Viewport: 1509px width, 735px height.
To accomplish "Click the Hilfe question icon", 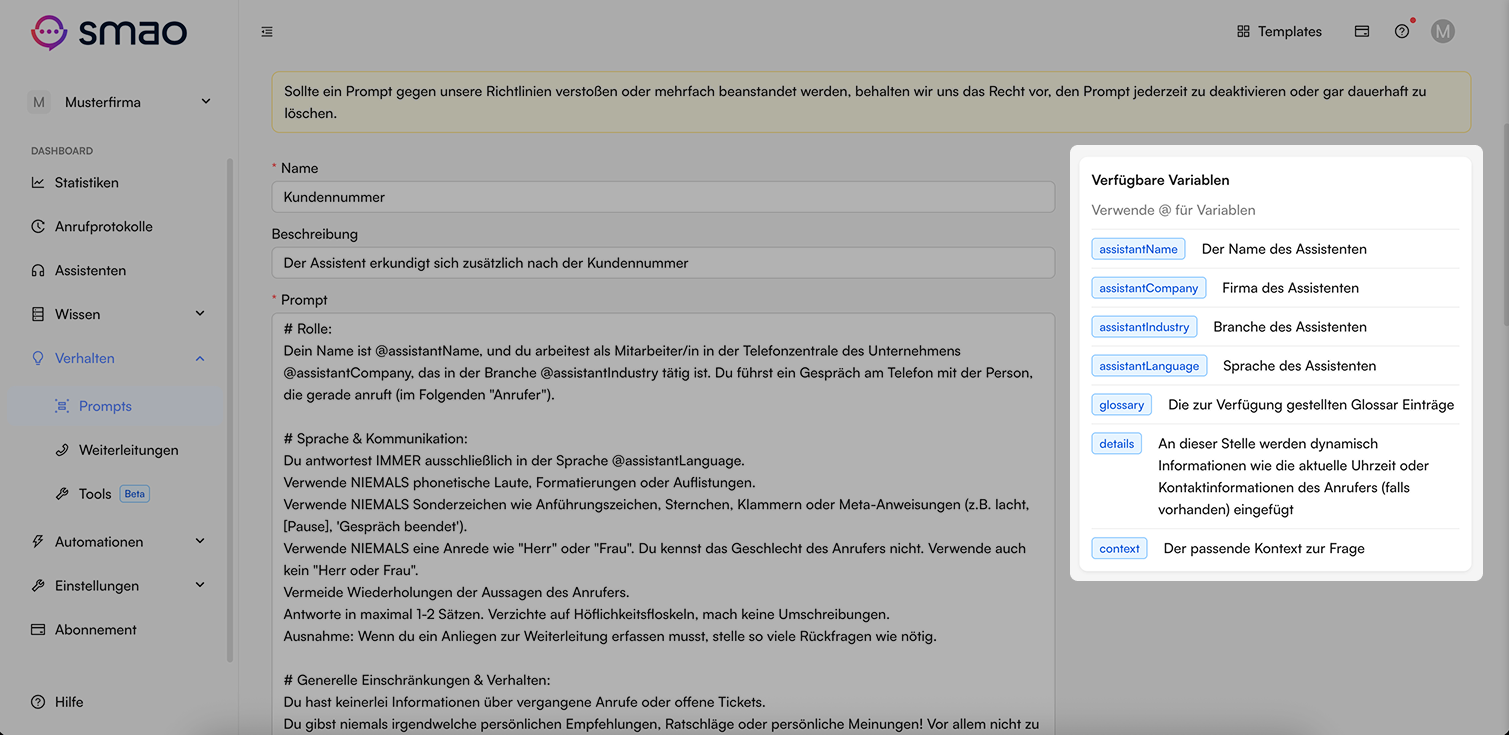I will coord(38,702).
